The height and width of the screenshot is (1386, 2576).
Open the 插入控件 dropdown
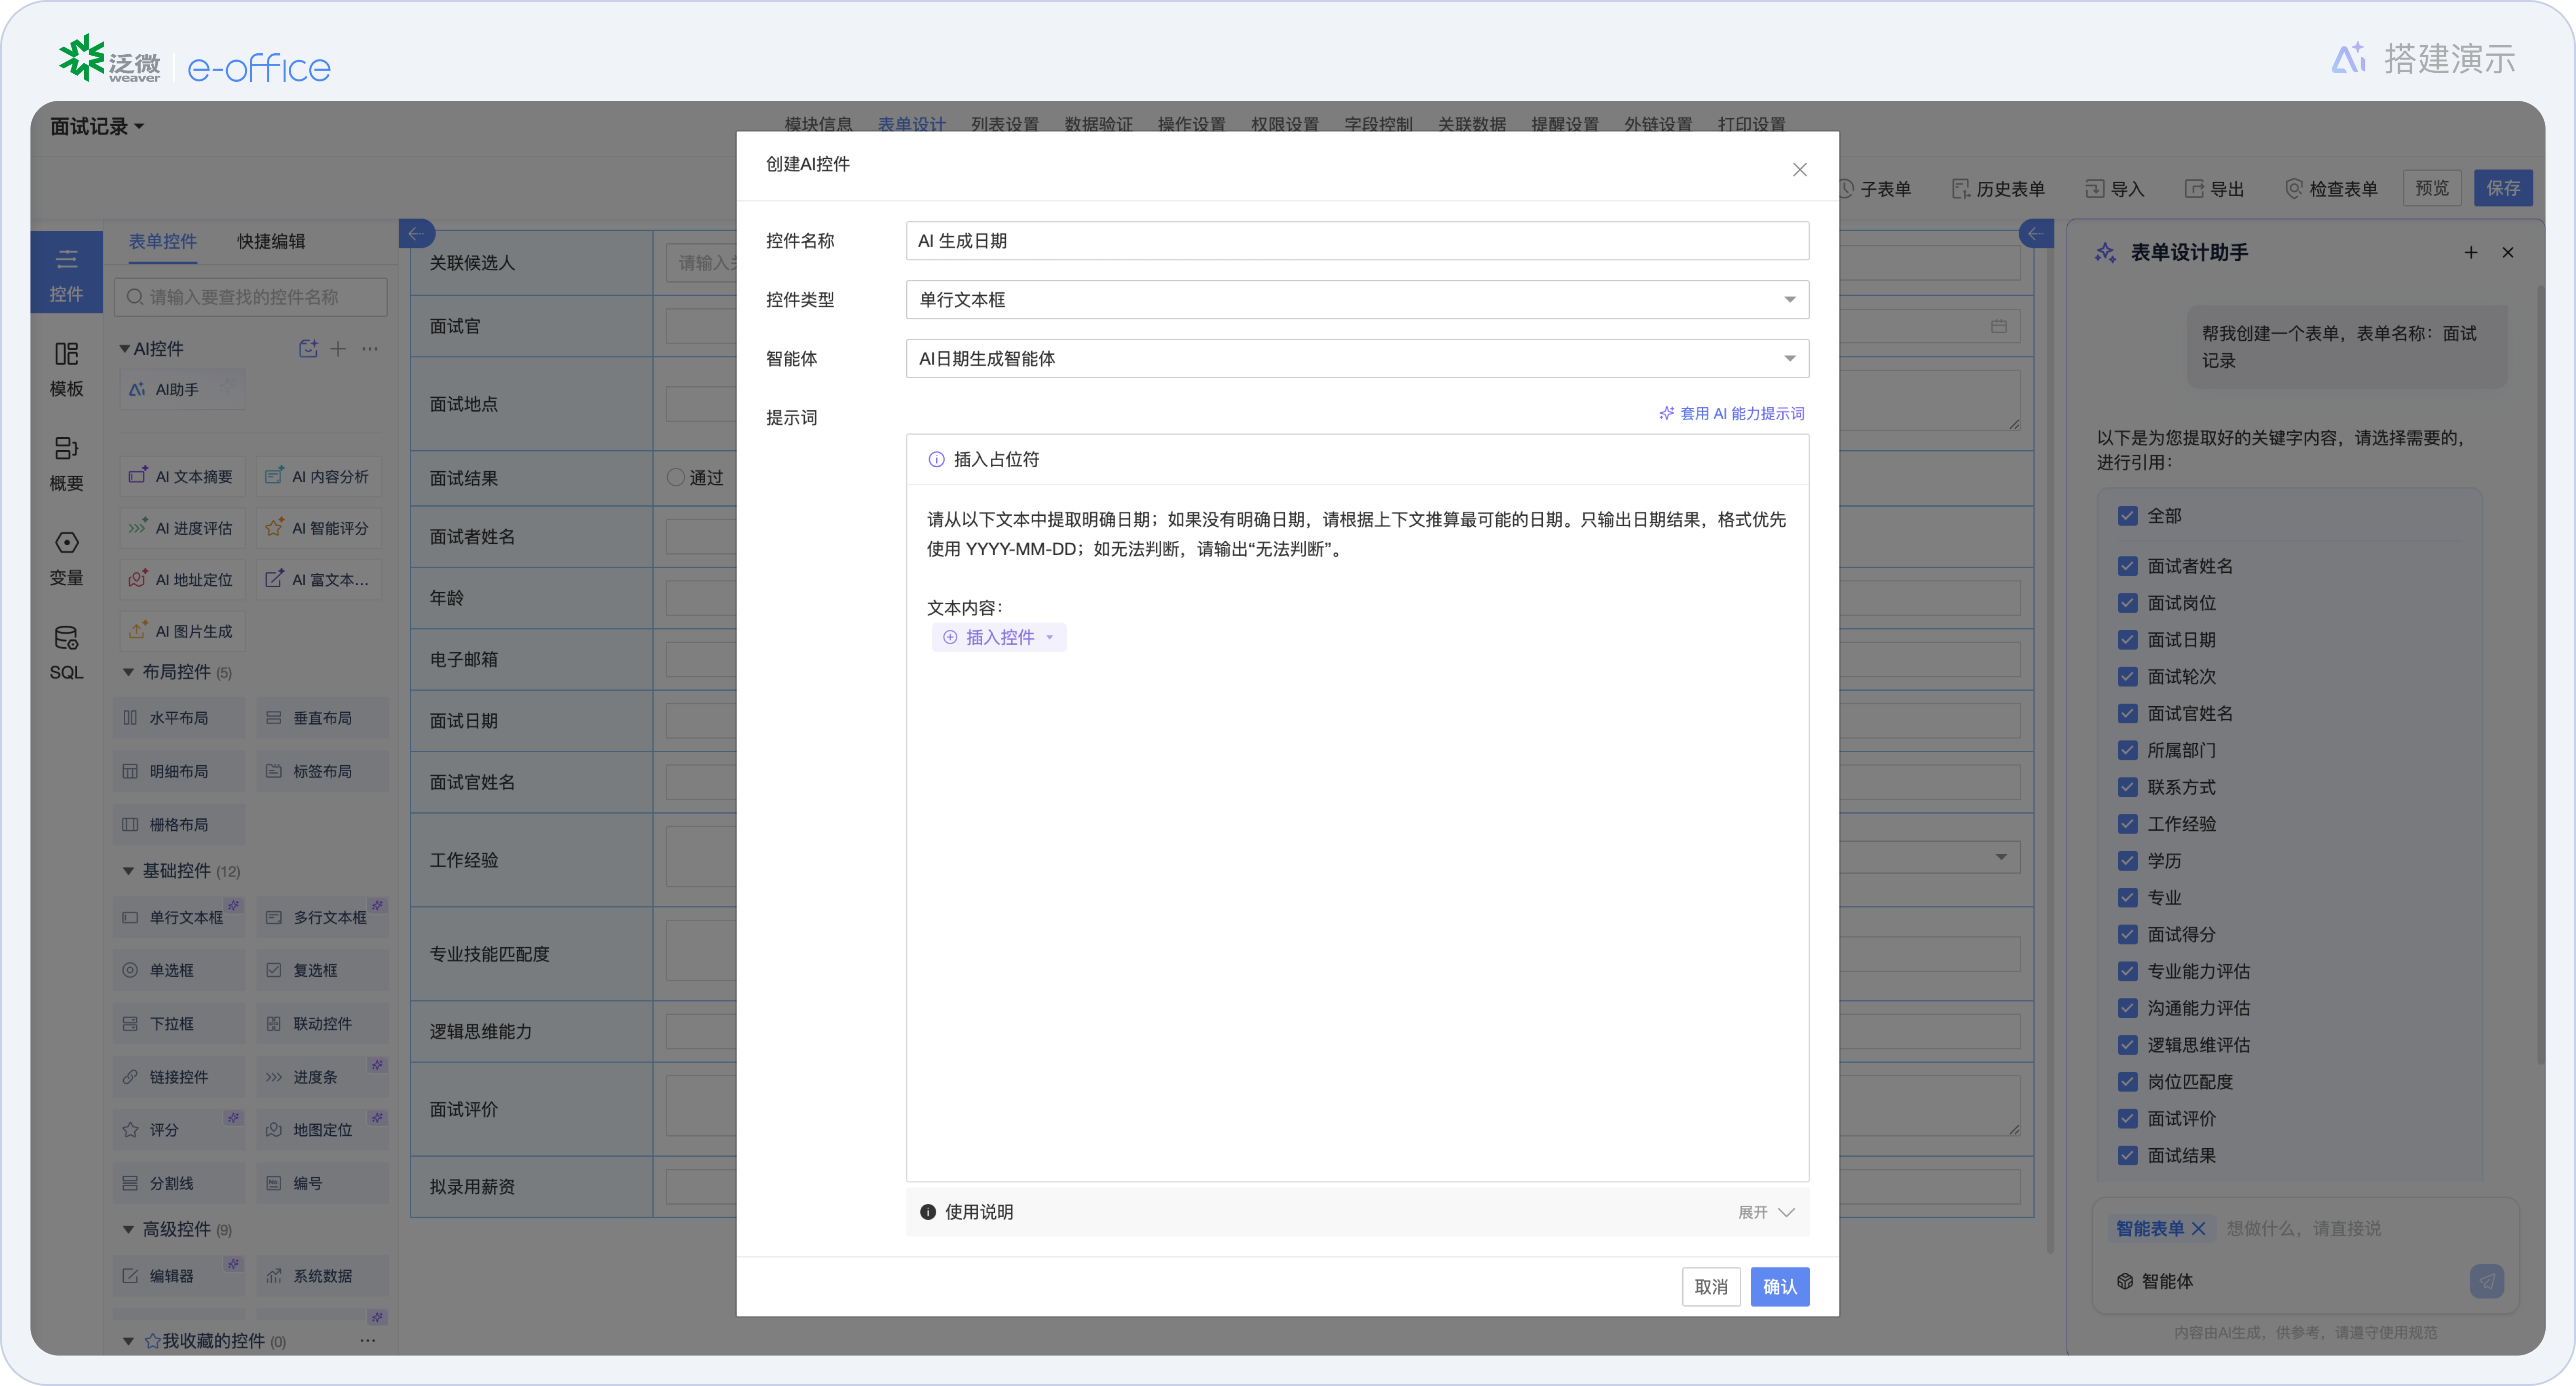point(999,637)
